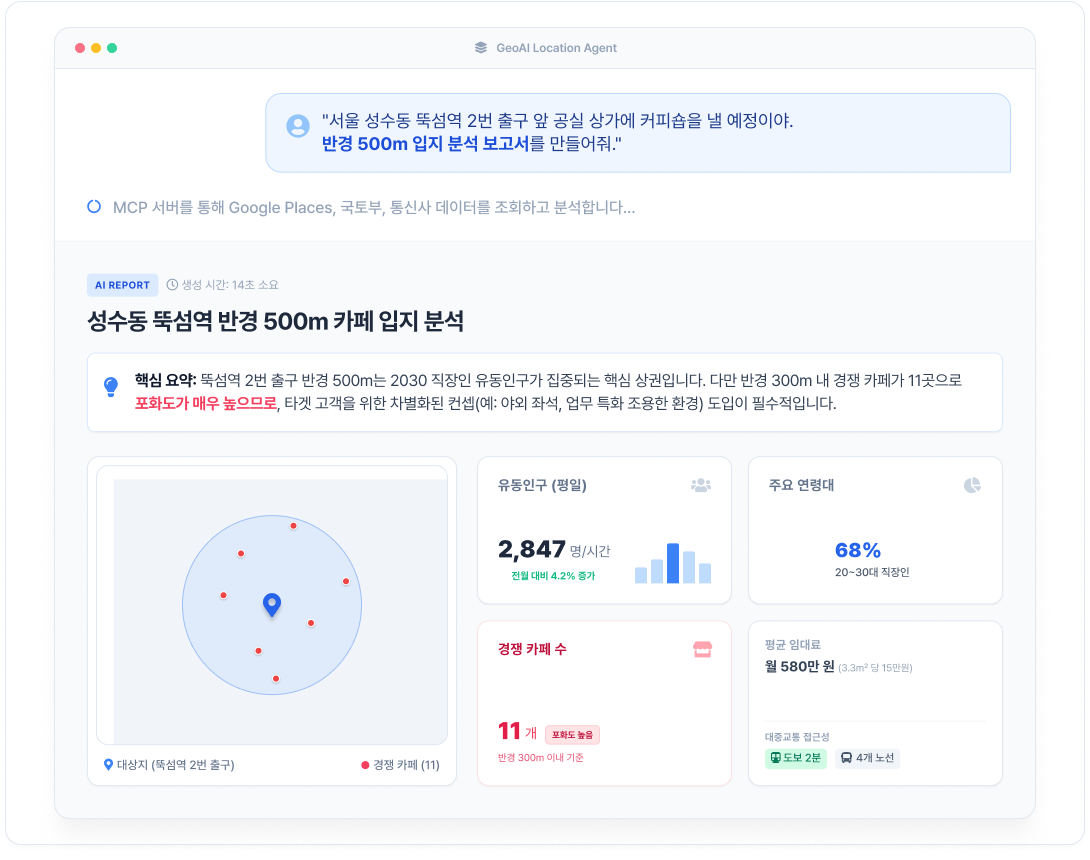The width and height of the screenshot is (1090, 860).
Task: Click the clock icon beside 생성 시간
Action: [172, 284]
